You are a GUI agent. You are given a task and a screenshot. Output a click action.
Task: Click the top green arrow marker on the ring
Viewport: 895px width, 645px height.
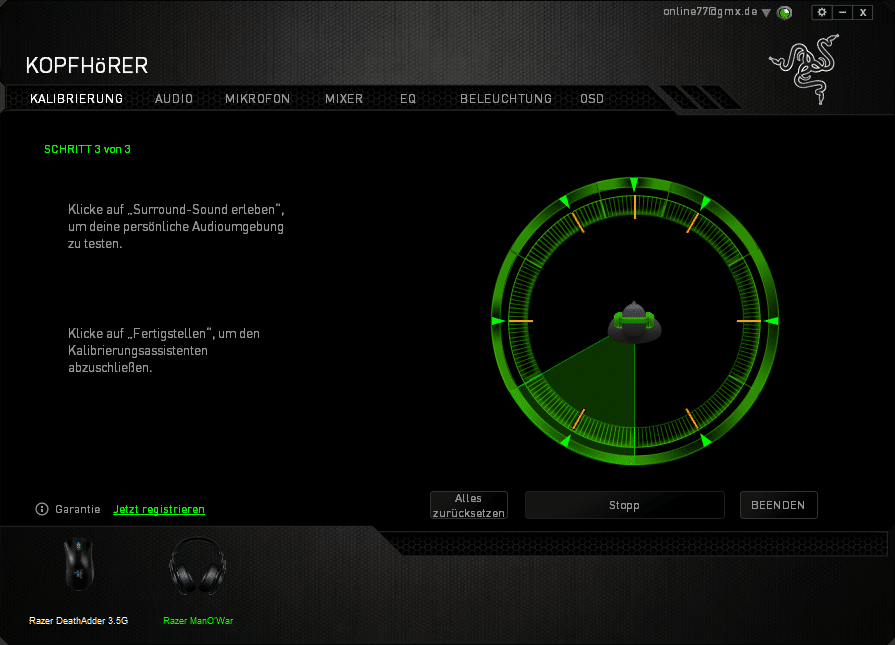(x=634, y=183)
